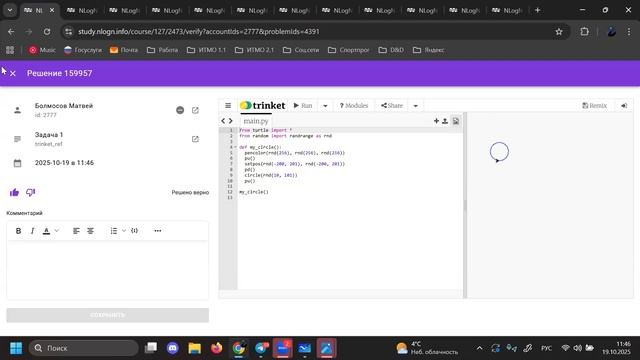Expand the text color dropdown arrow
The width and height of the screenshot is (640, 360).
57,231
